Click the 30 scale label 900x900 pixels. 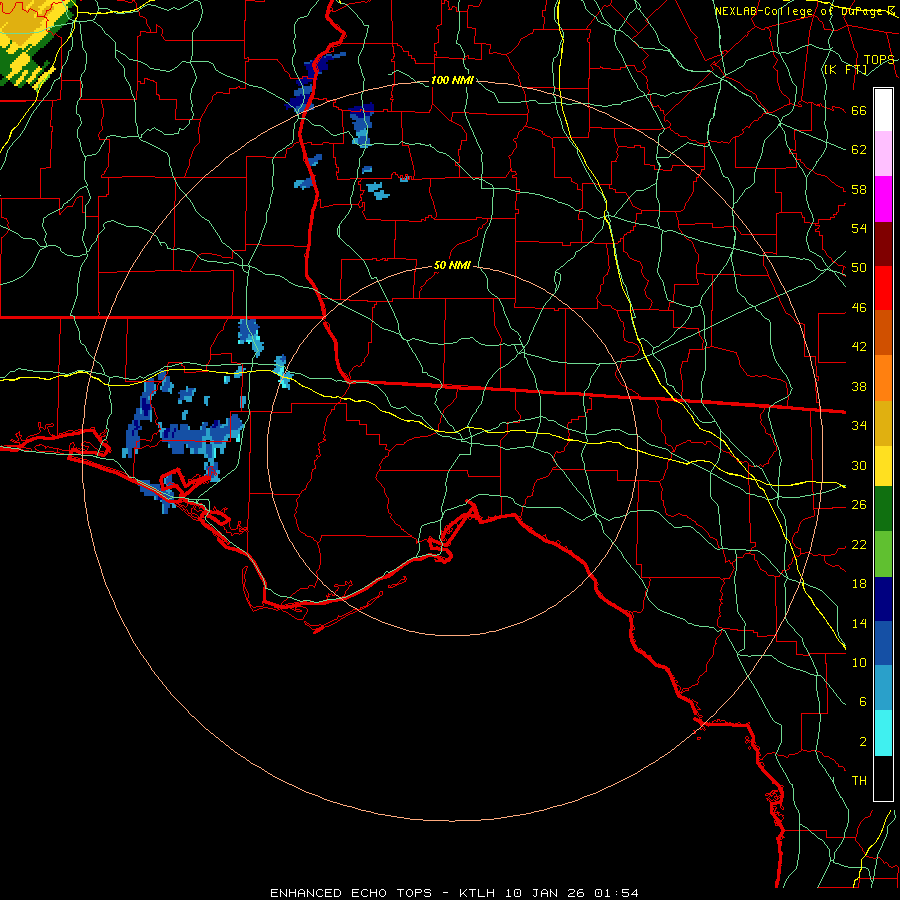(859, 465)
